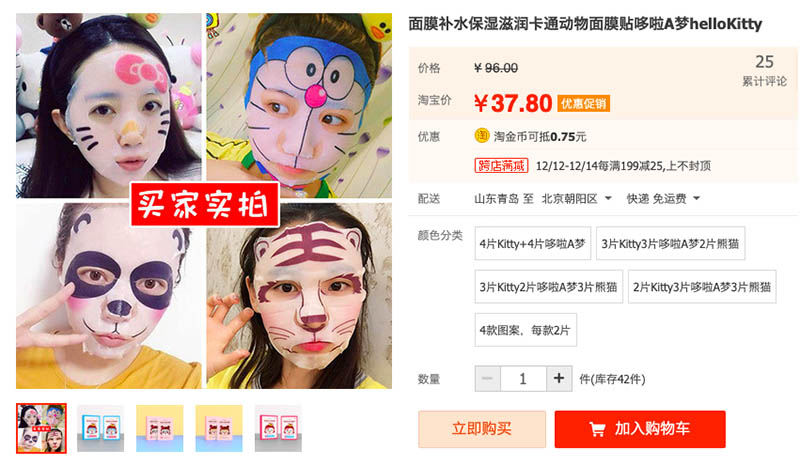Viewport: 800px width, 466px height.
Task: Select the first thumbnail with four faces
Action: pyautogui.click(x=41, y=428)
